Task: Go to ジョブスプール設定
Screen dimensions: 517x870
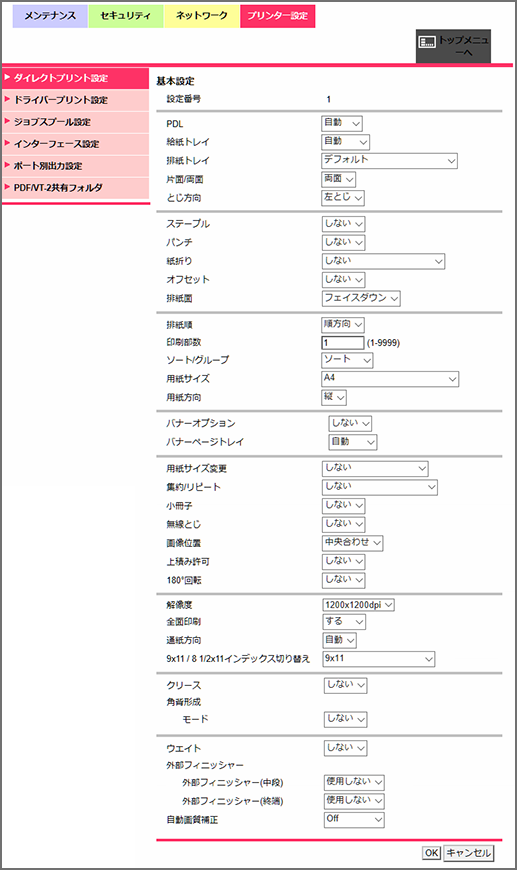Action: tap(75, 122)
